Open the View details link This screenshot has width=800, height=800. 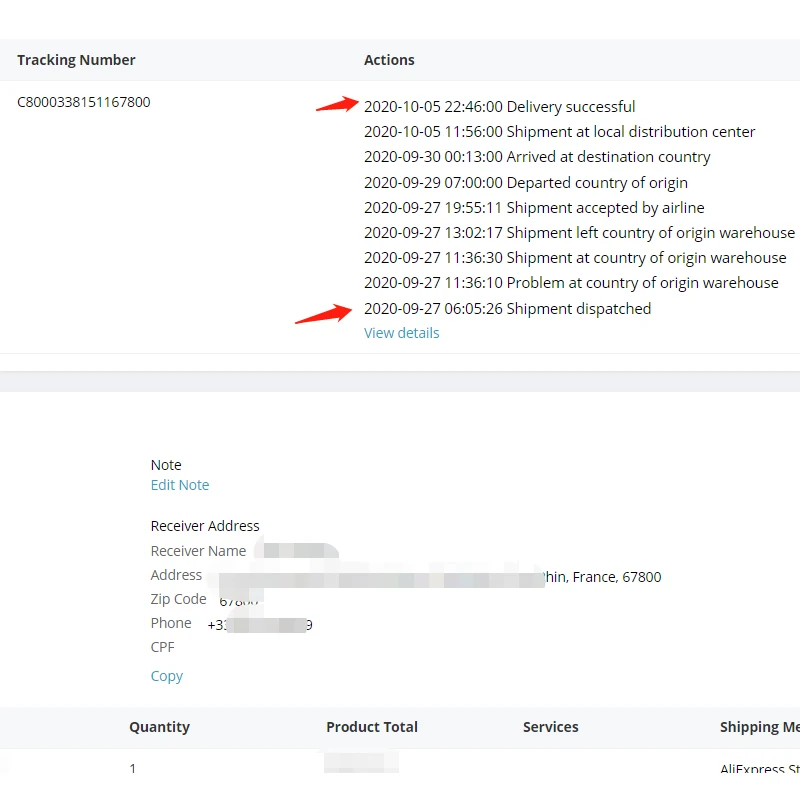(401, 333)
